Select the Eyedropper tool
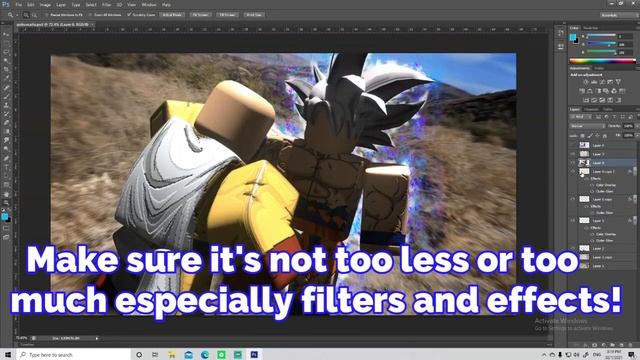Viewport: 640px width, 360px height. point(6,78)
